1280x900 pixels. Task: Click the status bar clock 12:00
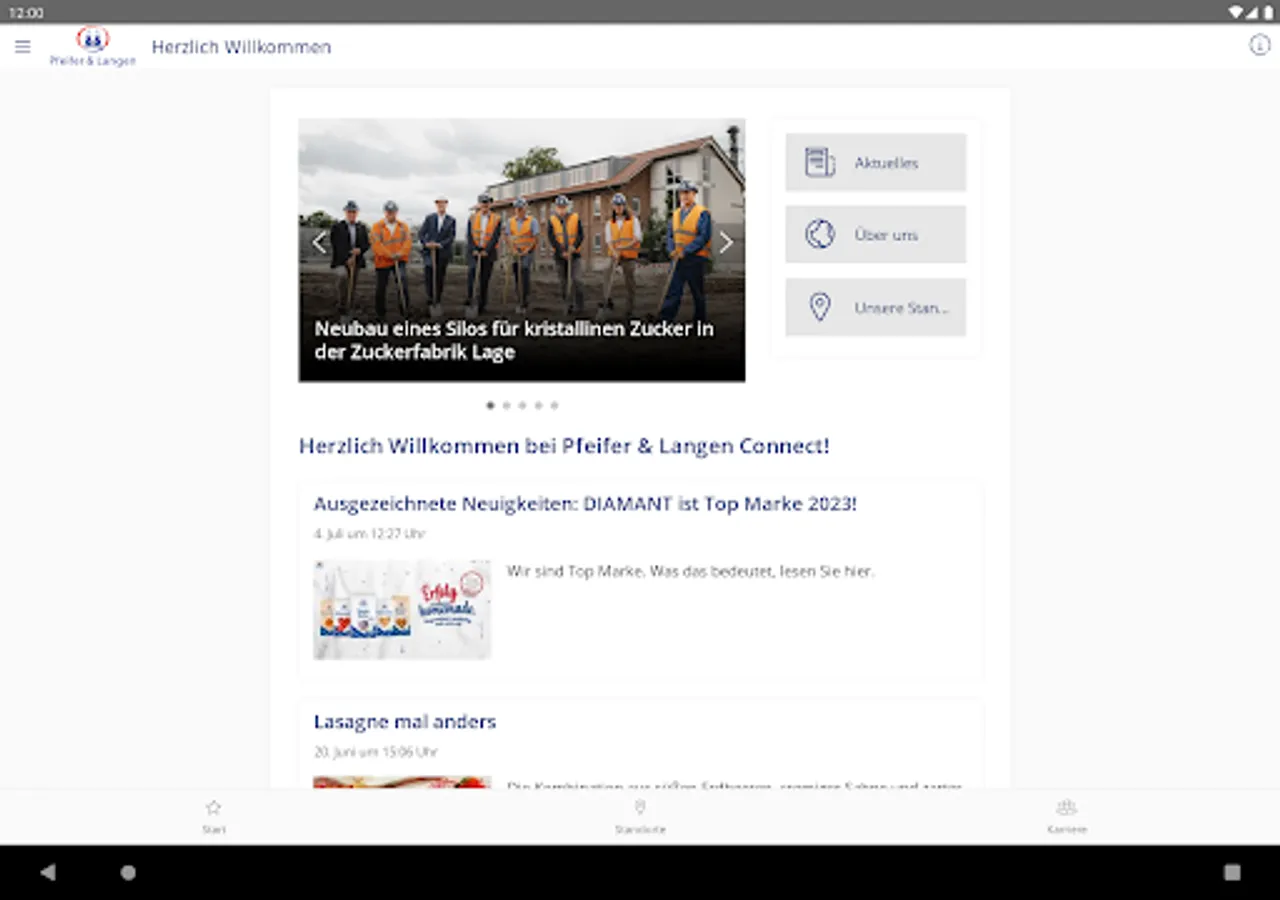coord(26,12)
